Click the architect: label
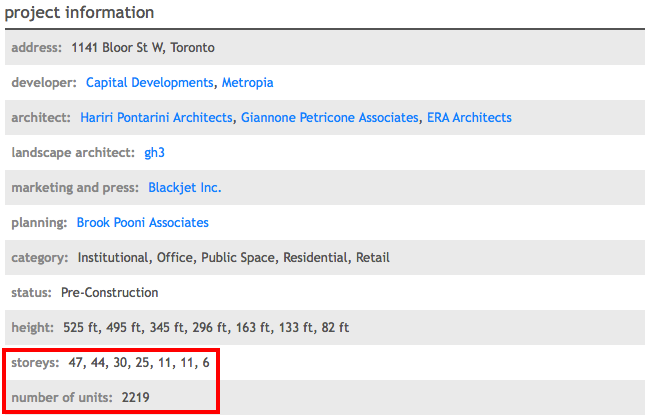Screen dimensions: 649x418 point(41,118)
